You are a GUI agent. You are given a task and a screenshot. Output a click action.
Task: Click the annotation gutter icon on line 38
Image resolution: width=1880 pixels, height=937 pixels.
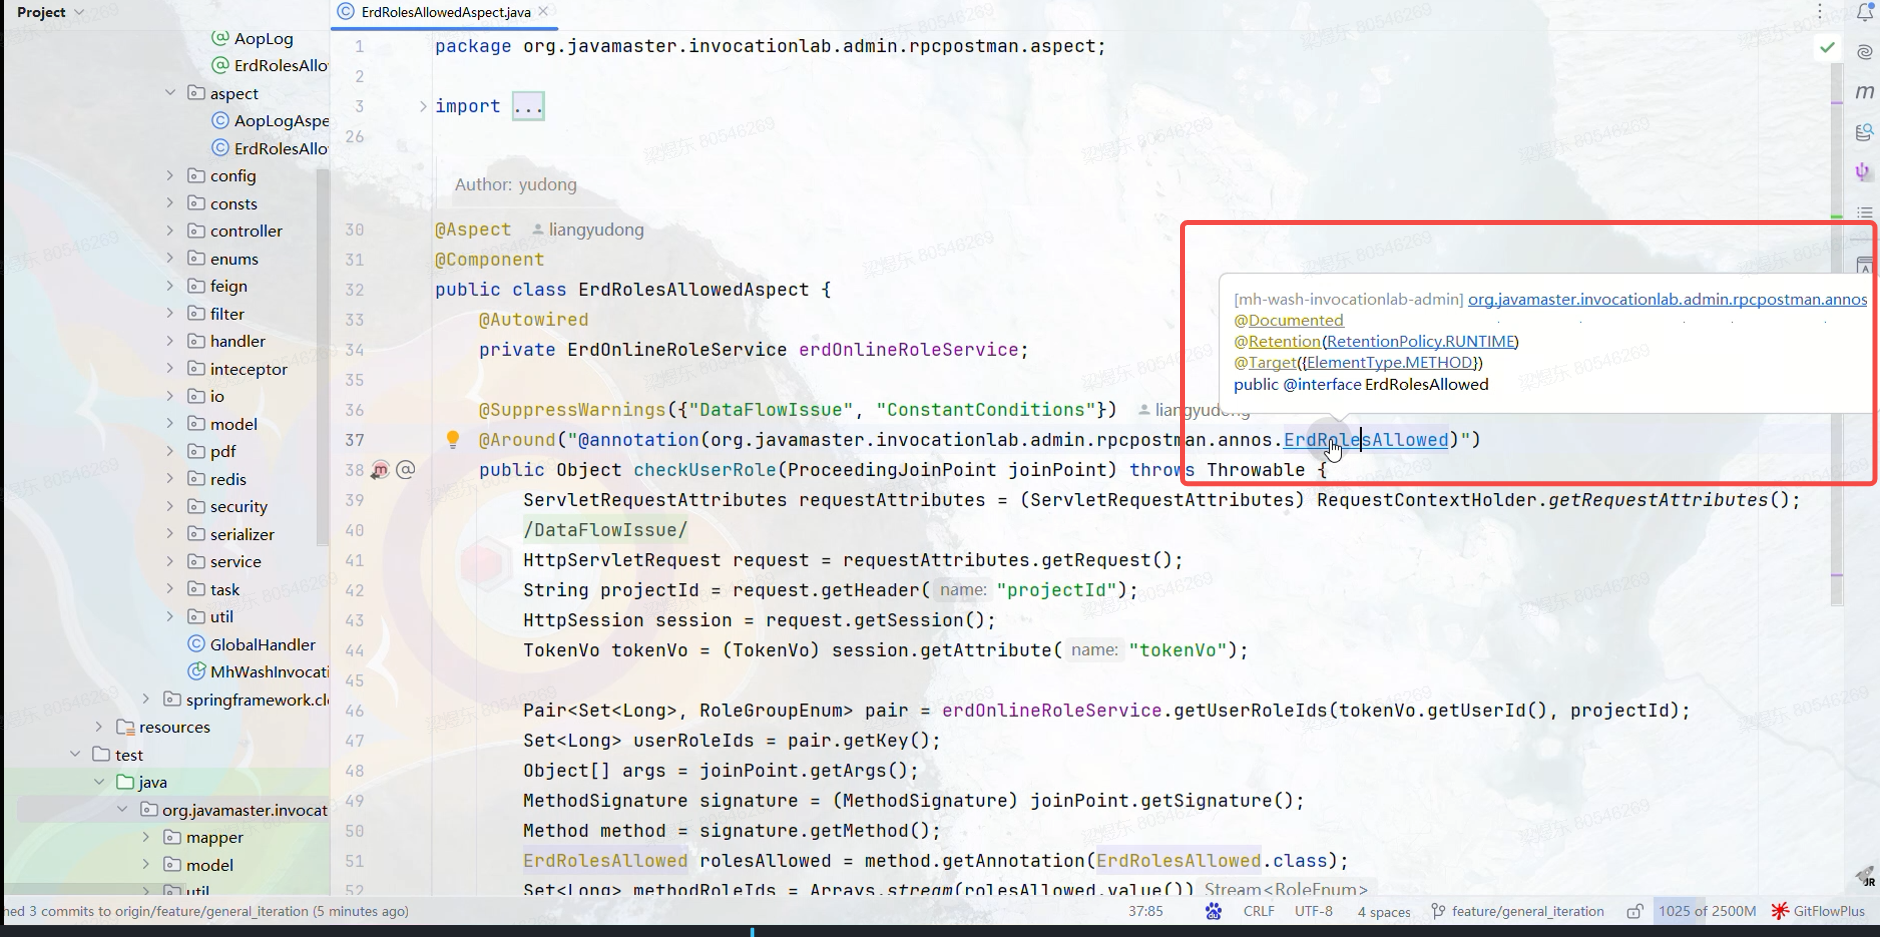406,470
